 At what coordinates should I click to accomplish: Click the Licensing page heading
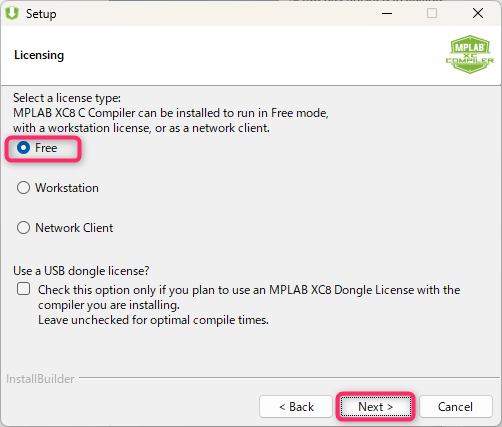pos(39,55)
